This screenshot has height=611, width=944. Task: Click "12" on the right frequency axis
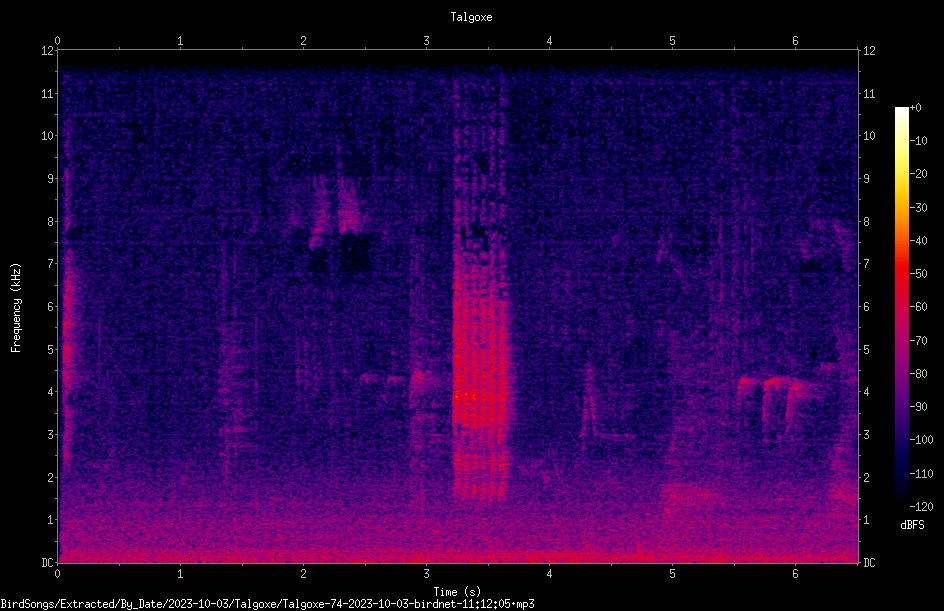click(869, 51)
